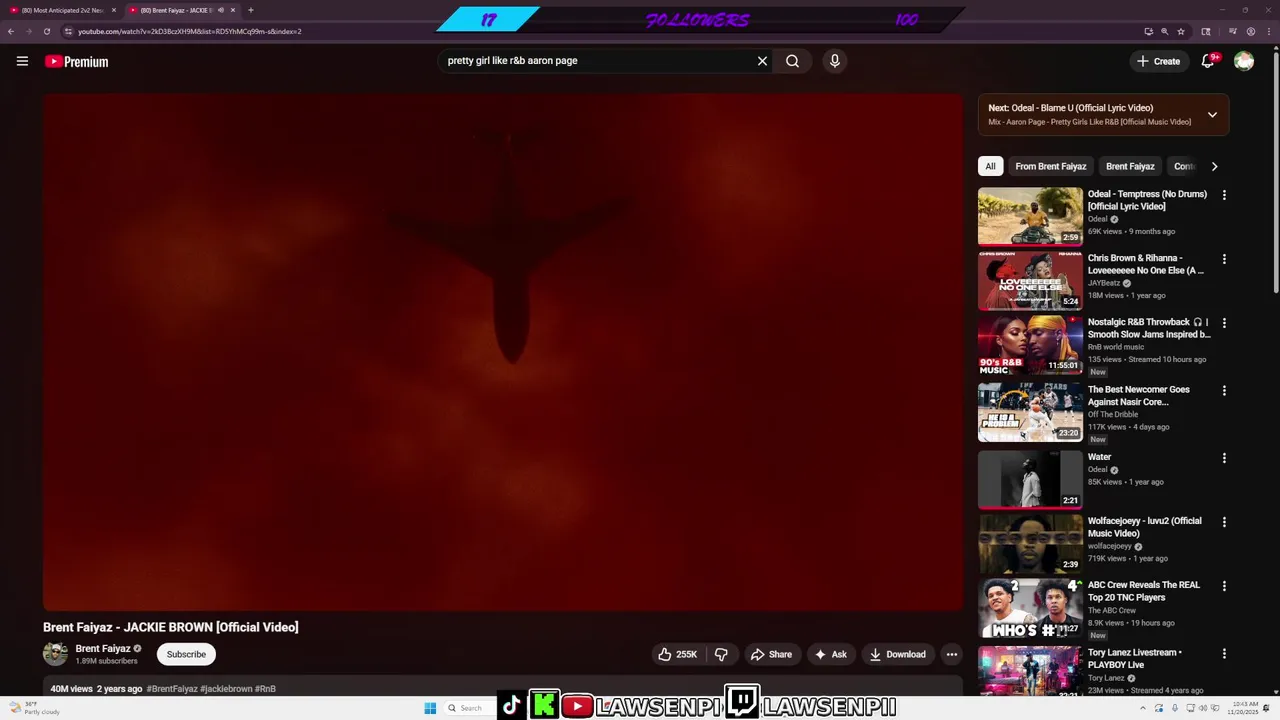Close the Most Anticipated 2v2 tab

(x=113, y=10)
